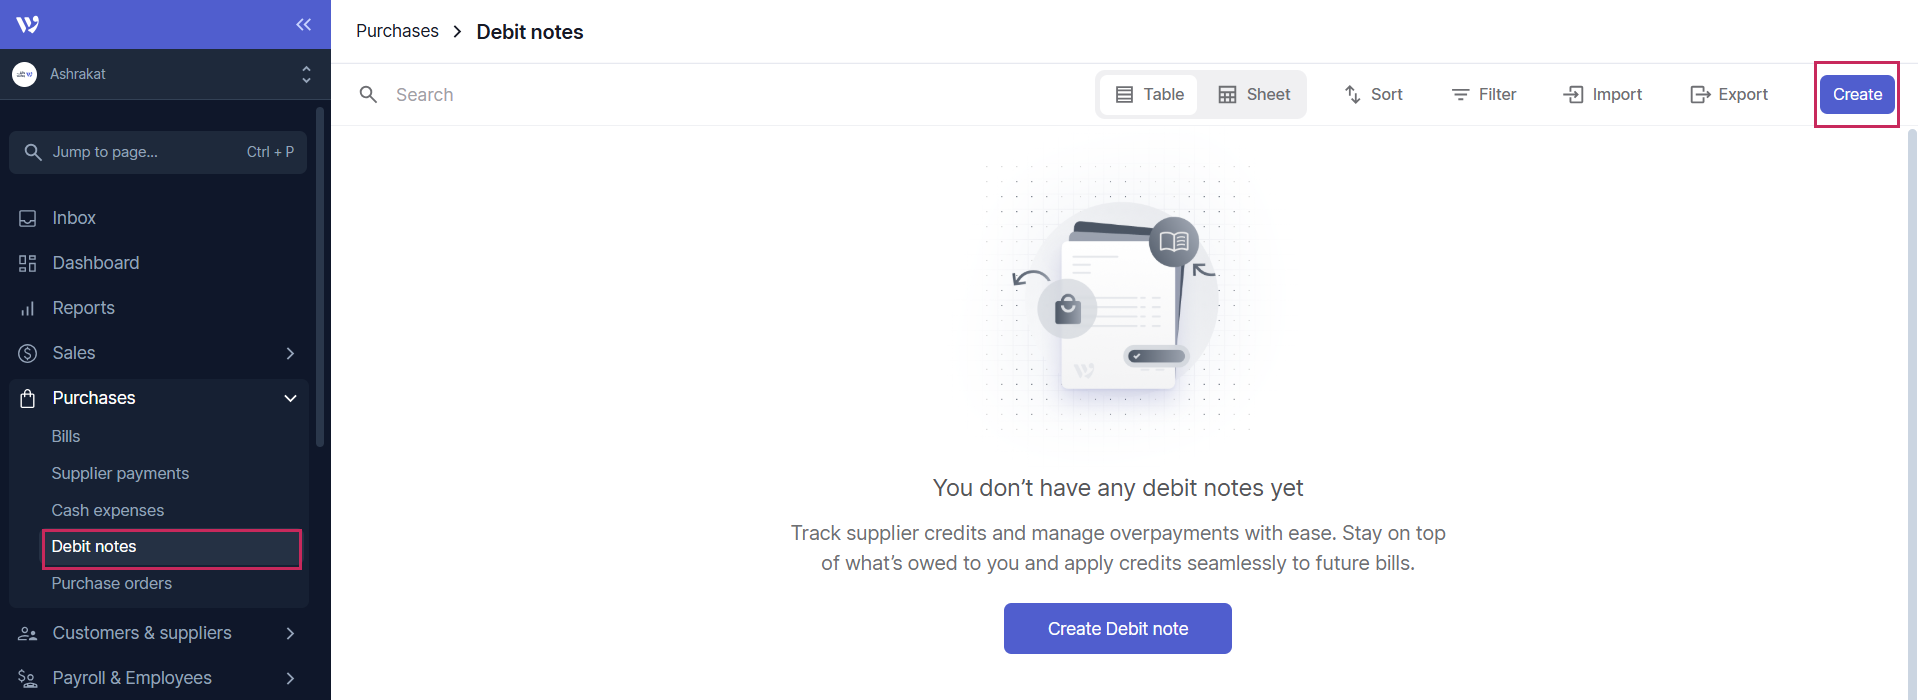Collapse the sidebar with the double-chevron toggle
This screenshot has width=1918, height=700.
(x=303, y=25)
